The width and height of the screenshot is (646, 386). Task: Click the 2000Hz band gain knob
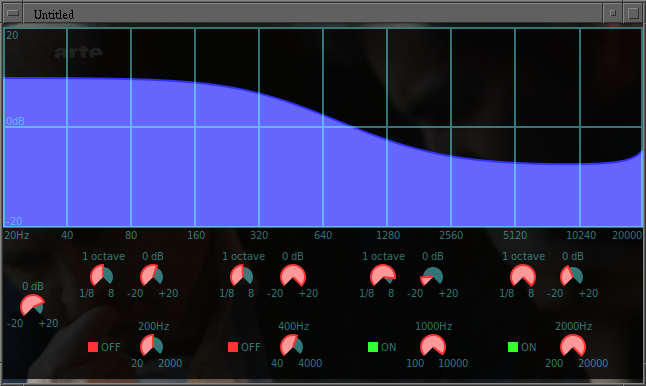click(571, 276)
